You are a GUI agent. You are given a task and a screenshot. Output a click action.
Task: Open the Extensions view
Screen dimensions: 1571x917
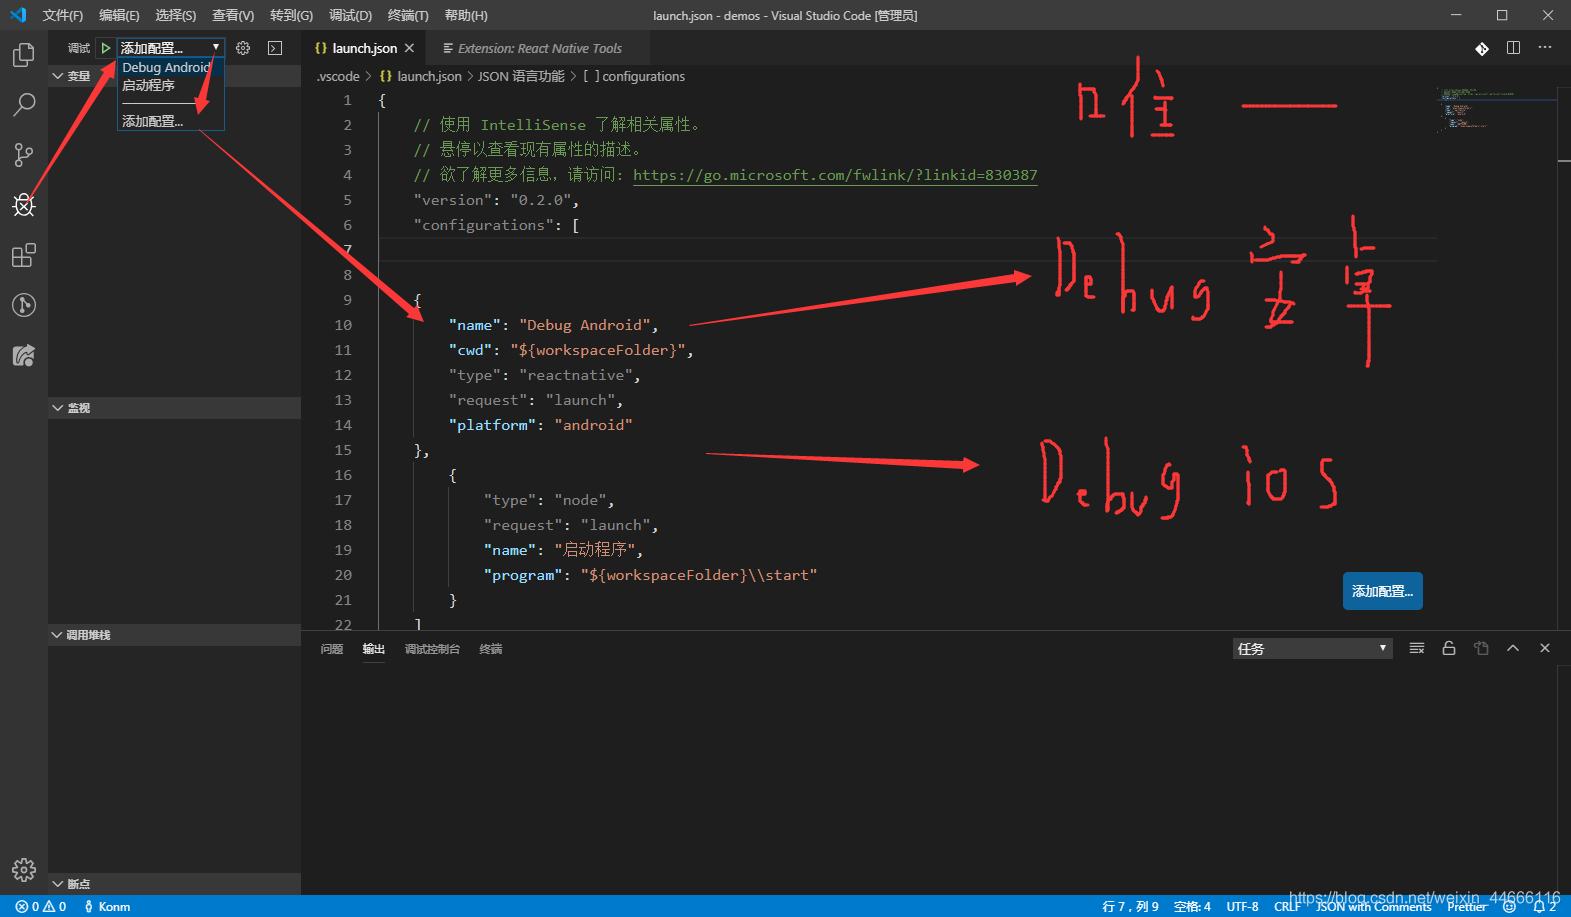coord(24,255)
